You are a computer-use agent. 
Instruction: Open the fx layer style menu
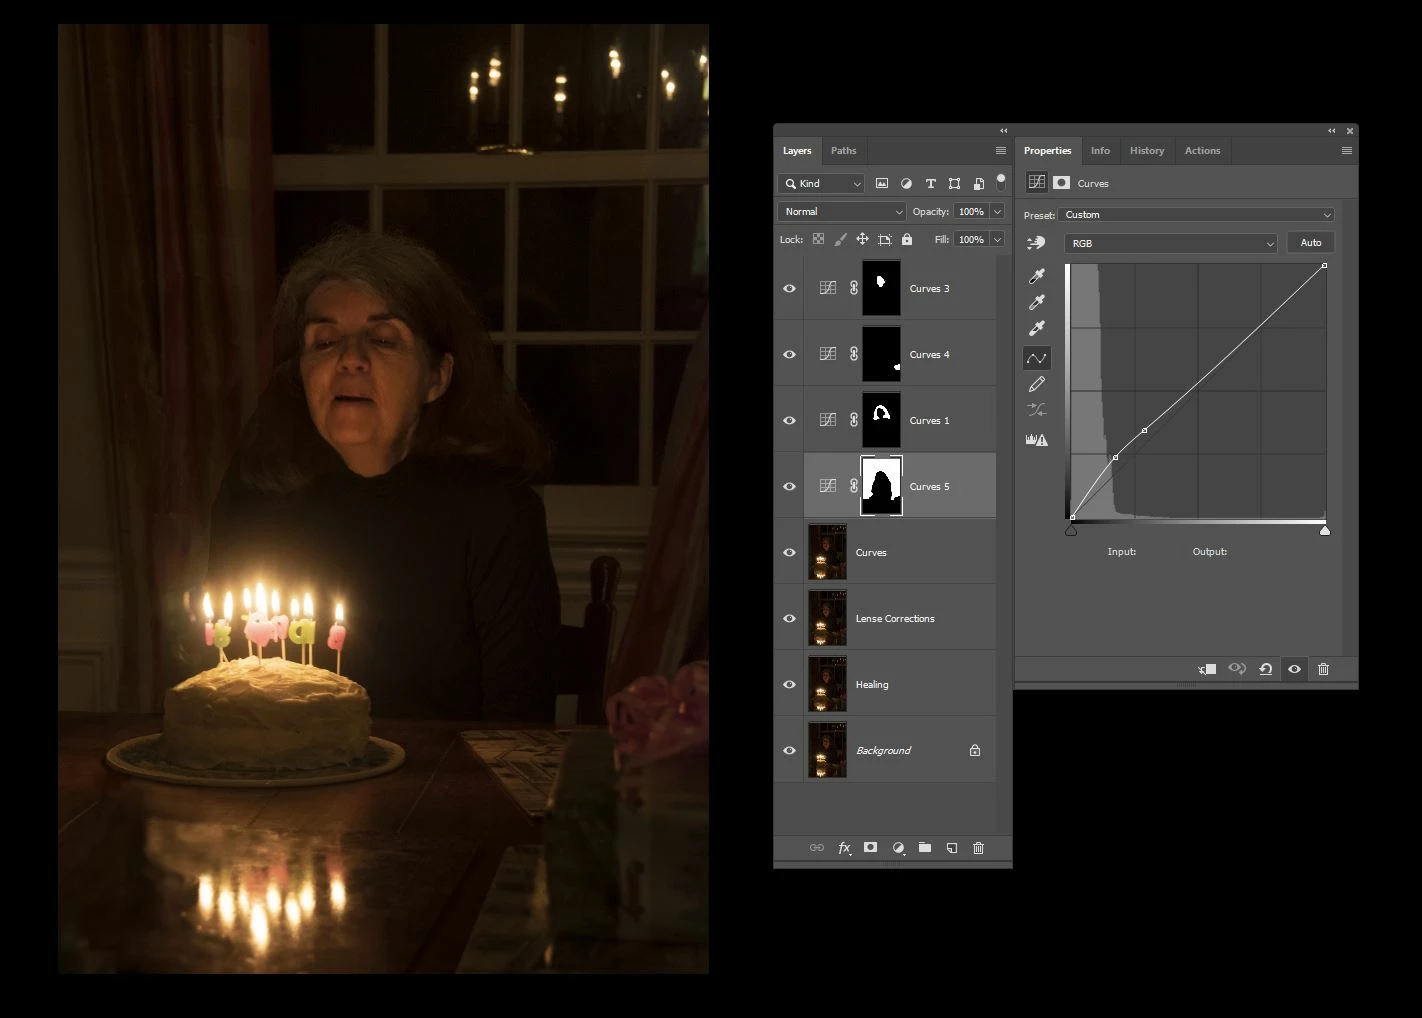(844, 847)
